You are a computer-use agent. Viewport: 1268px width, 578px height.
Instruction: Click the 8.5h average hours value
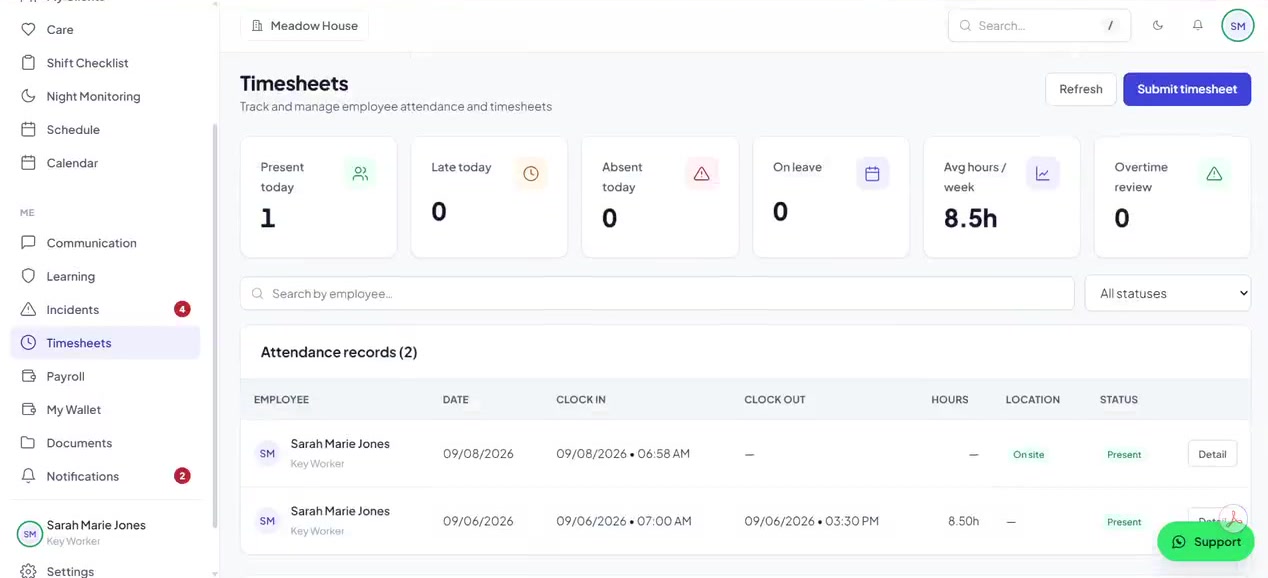(971, 218)
